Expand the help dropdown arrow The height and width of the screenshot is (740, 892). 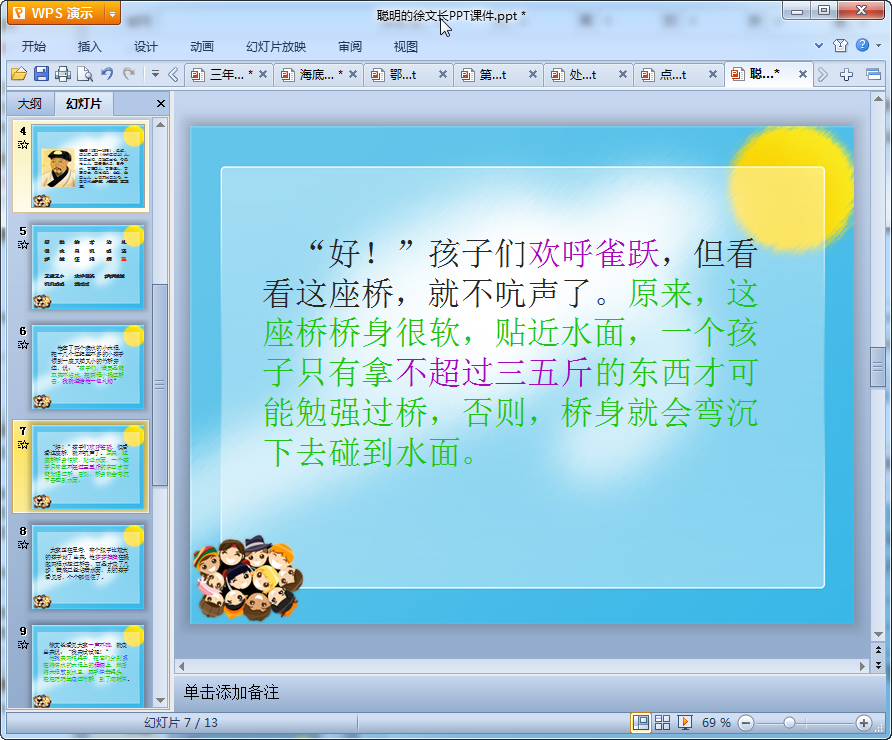[878, 46]
